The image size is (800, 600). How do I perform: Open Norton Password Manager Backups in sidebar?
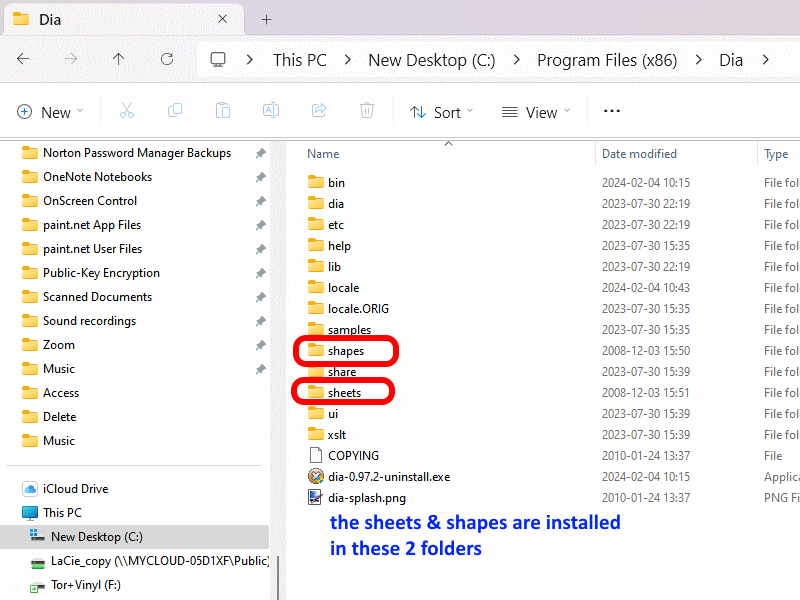pyautogui.click(x=127, y=153)
